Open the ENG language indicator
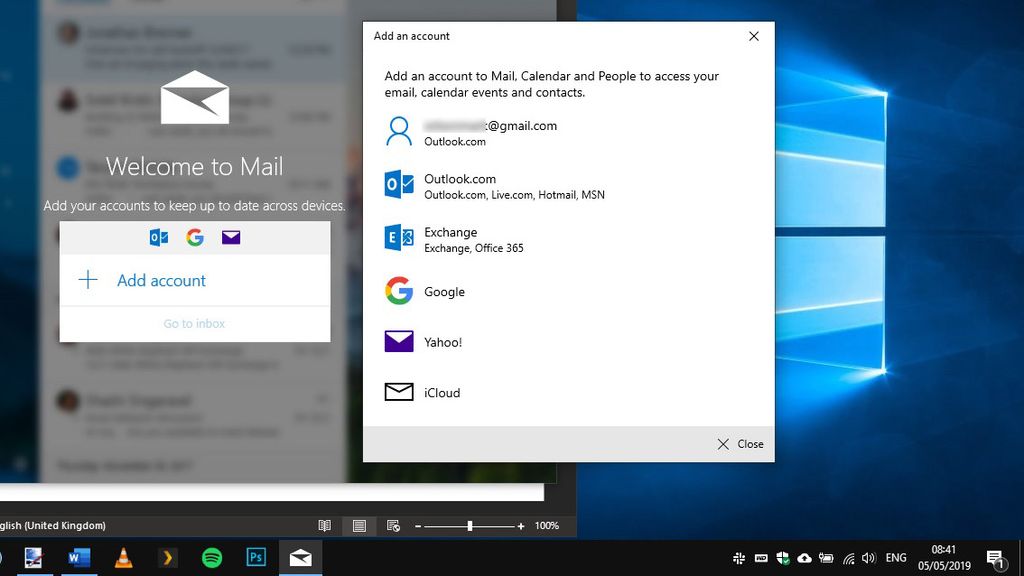The height and width of the screenshot is (576, 1024). [x=898, y=557]
